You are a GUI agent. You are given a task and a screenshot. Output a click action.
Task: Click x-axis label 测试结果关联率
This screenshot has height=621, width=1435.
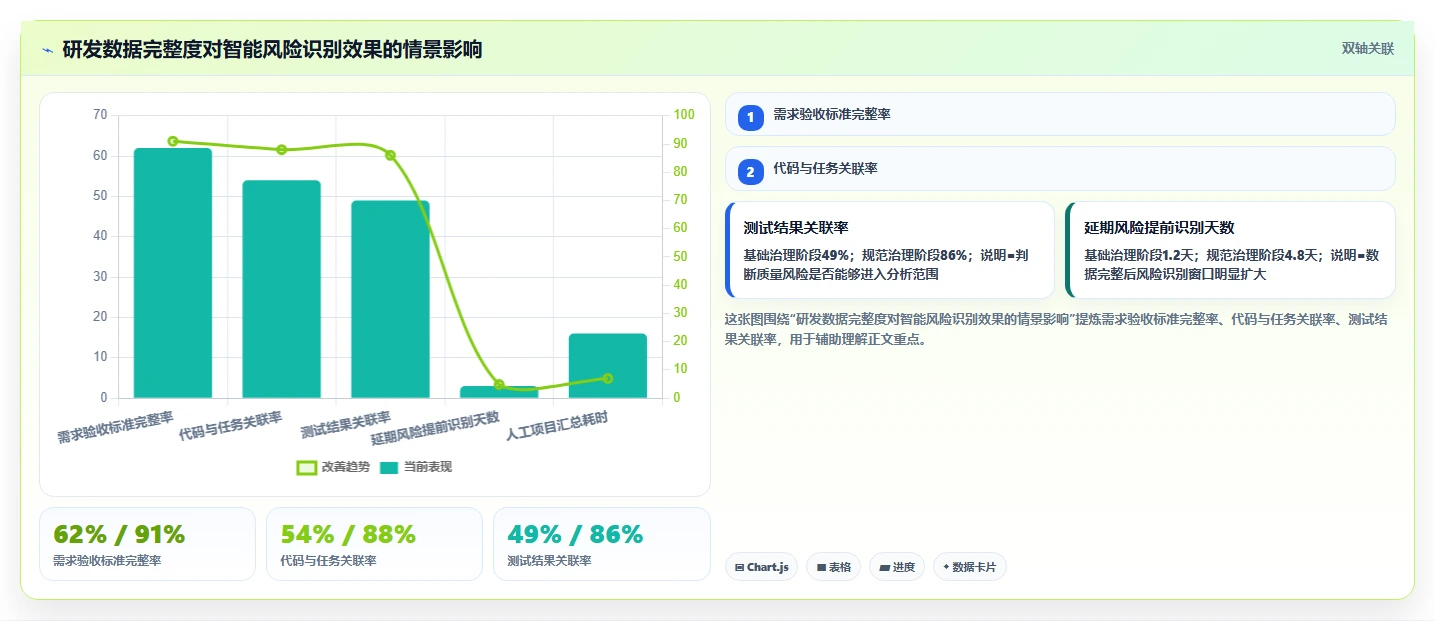(346, 426)
